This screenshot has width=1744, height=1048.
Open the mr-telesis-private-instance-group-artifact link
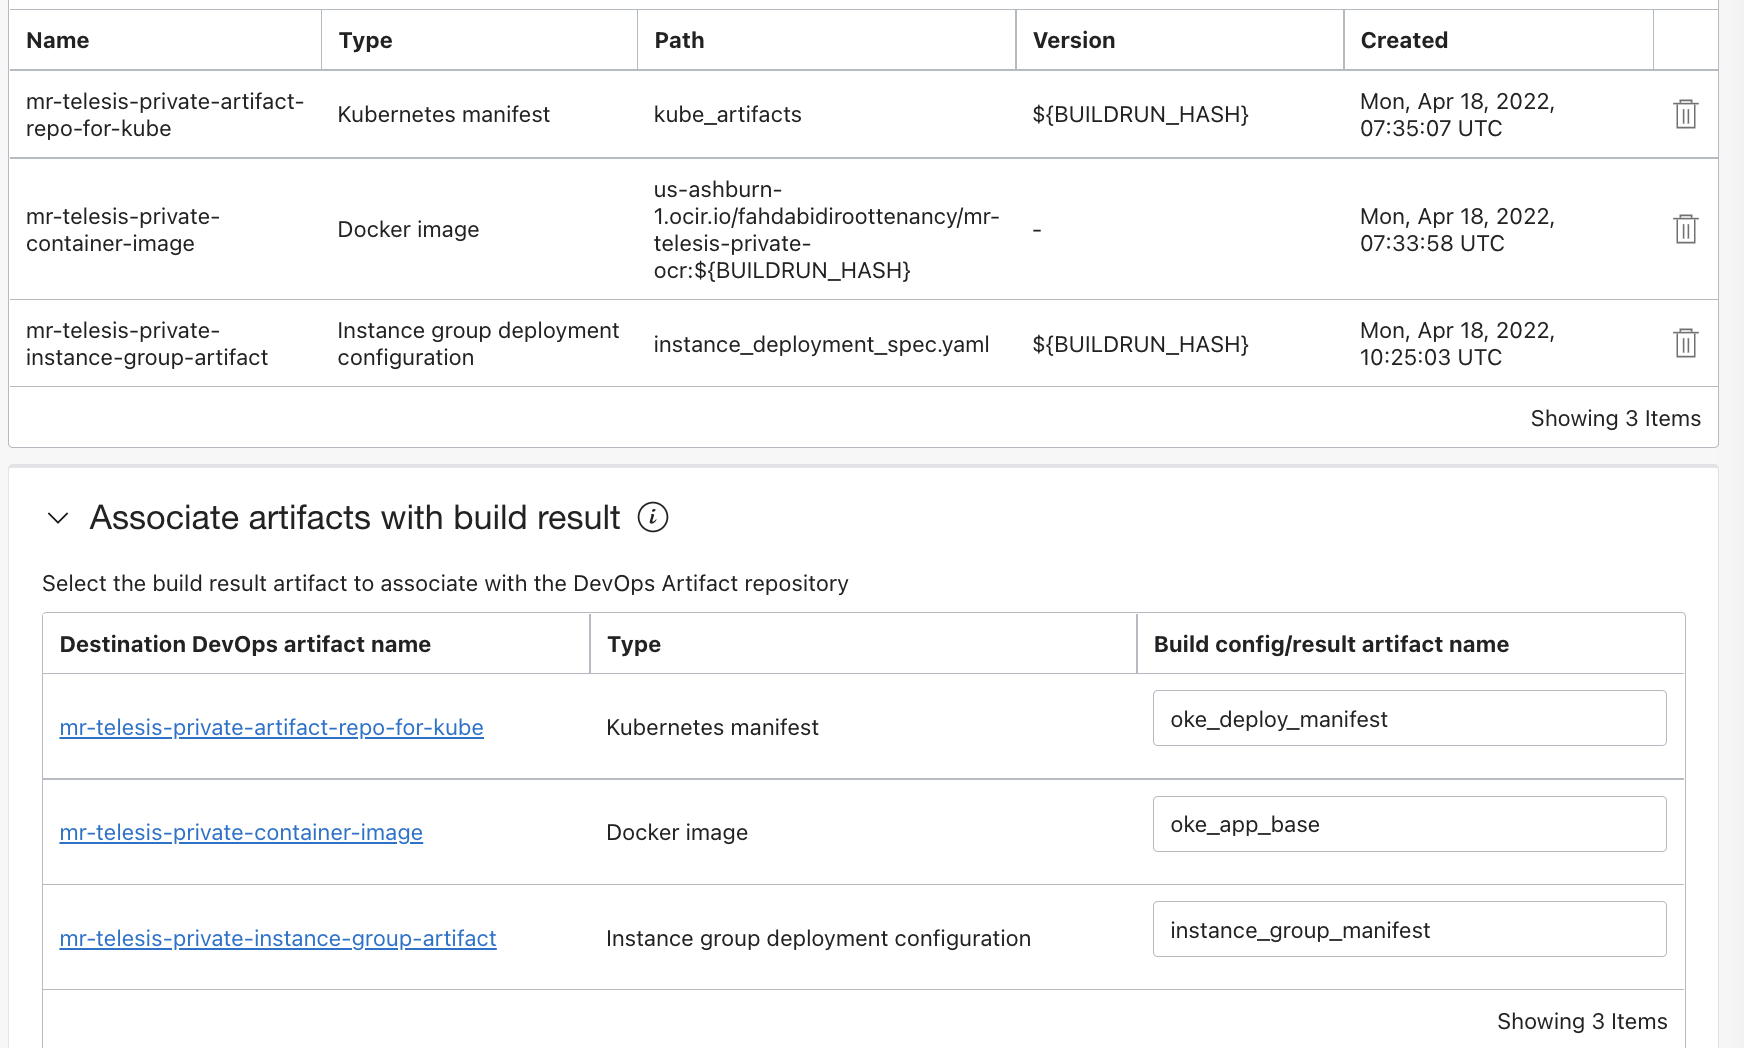point(278,938)
